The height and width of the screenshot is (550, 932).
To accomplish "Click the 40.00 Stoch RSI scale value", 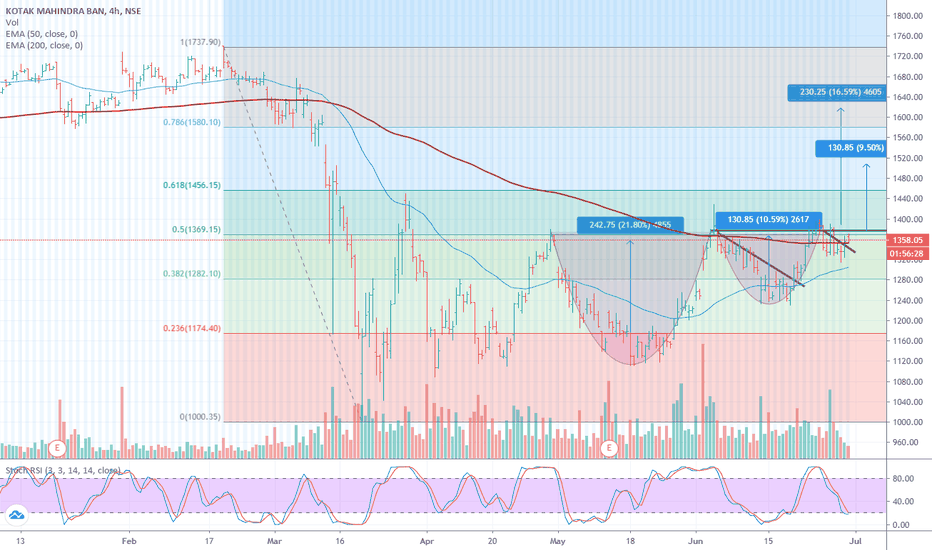I will point(904,501).
